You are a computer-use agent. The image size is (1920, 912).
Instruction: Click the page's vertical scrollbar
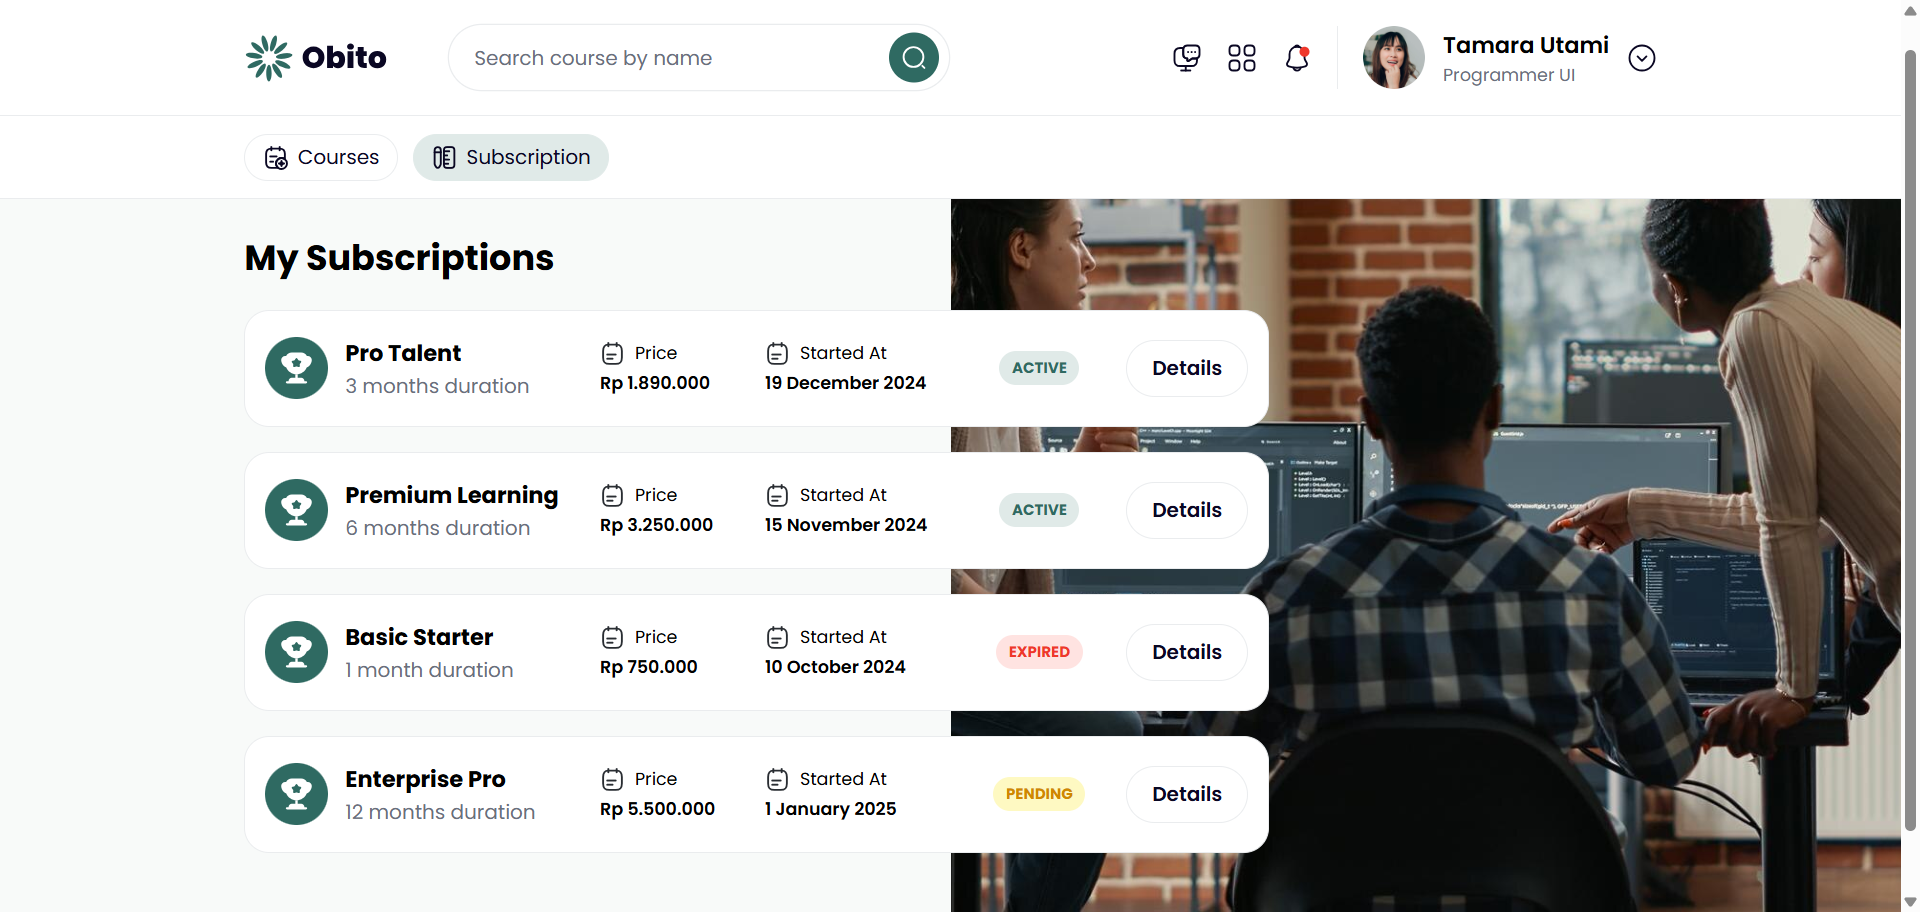[x=1910, y=440]
